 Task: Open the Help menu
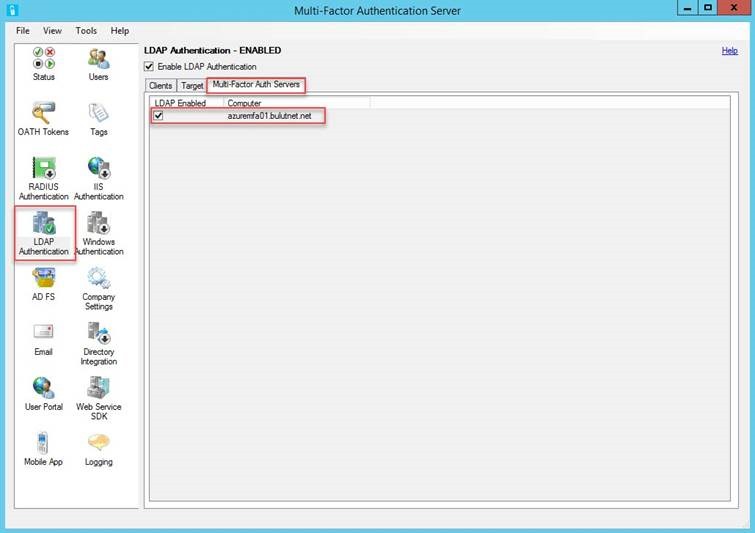120,30
